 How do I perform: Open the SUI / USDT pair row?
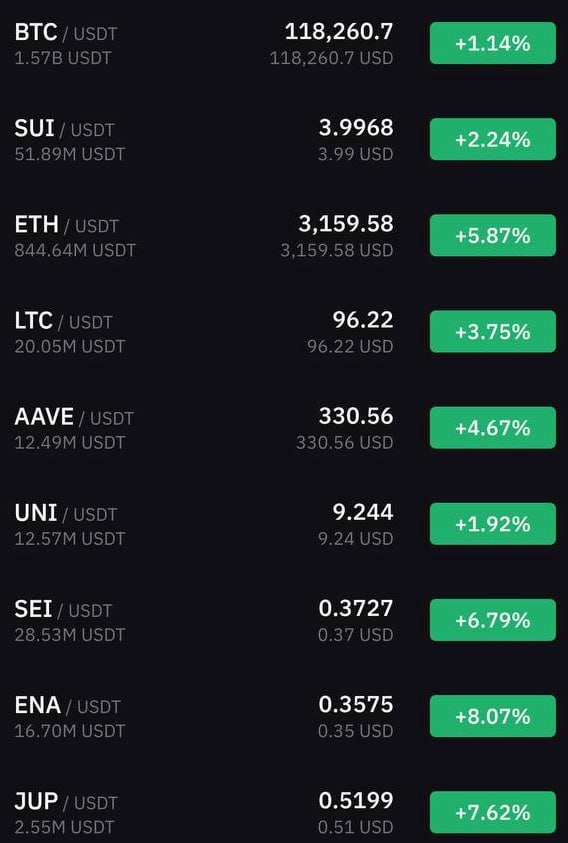pos(284,139)
